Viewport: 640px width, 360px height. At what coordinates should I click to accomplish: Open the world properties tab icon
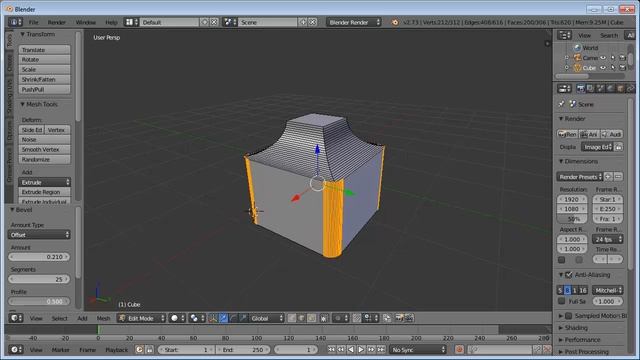click(x=610, y=88)
